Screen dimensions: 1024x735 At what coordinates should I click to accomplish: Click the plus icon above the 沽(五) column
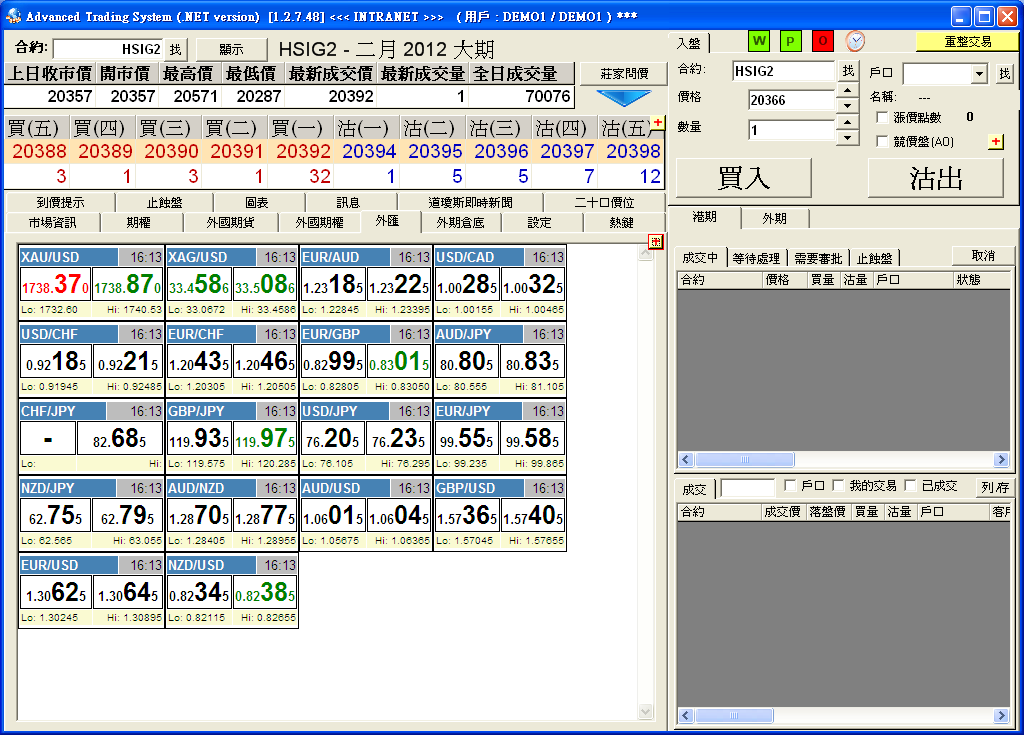coord(657,122)
